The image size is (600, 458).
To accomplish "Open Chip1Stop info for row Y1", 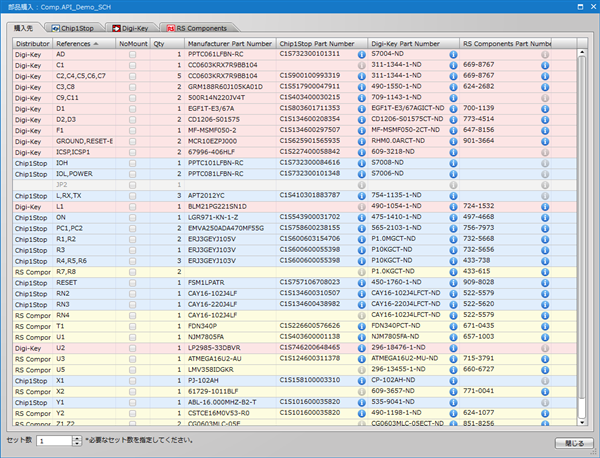I will pyautogui.click(x=362, y=403).
